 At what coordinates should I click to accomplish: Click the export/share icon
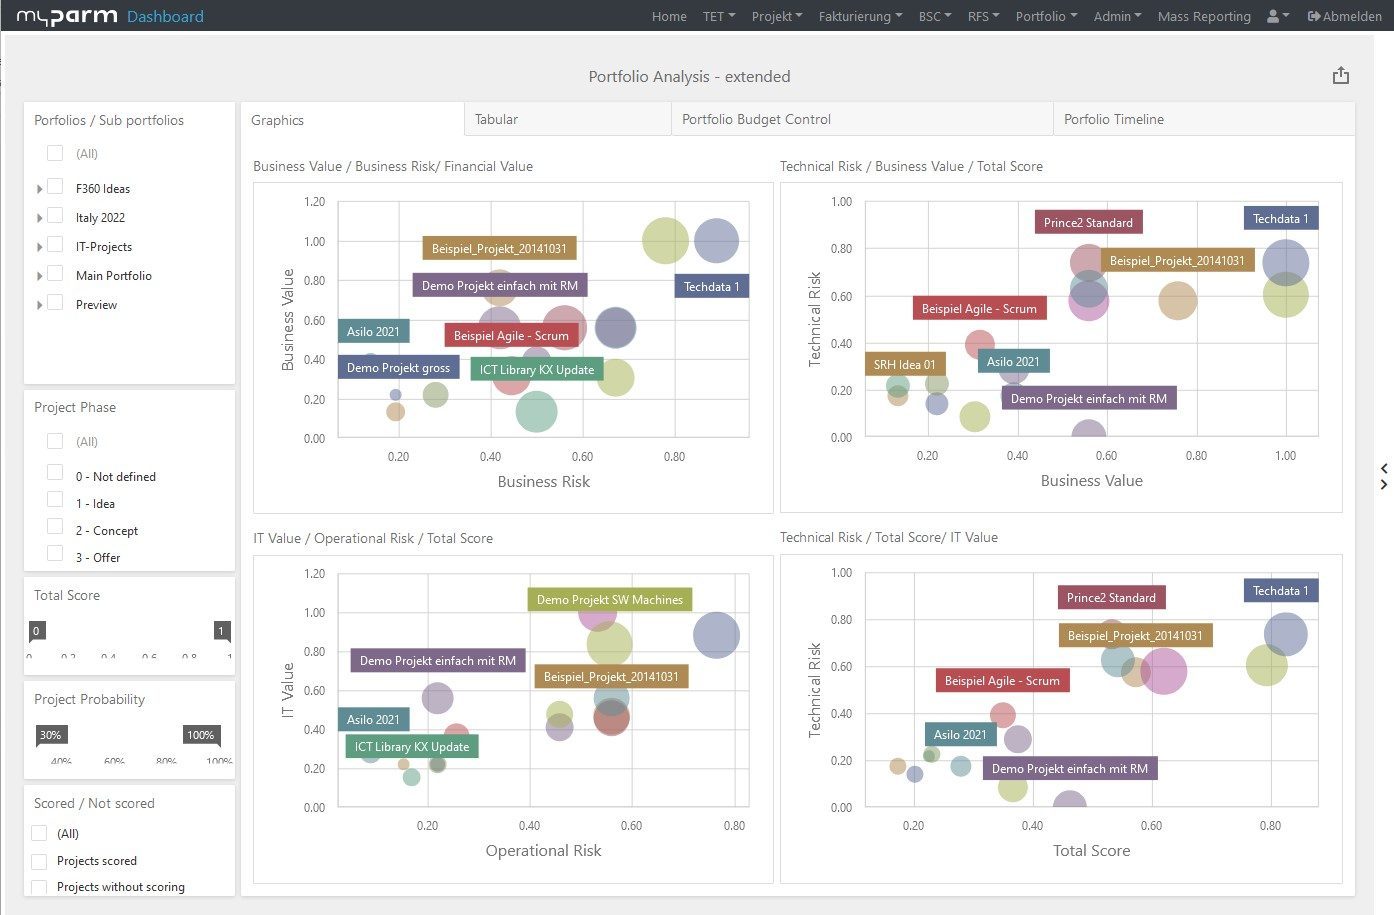point(1341,76)
